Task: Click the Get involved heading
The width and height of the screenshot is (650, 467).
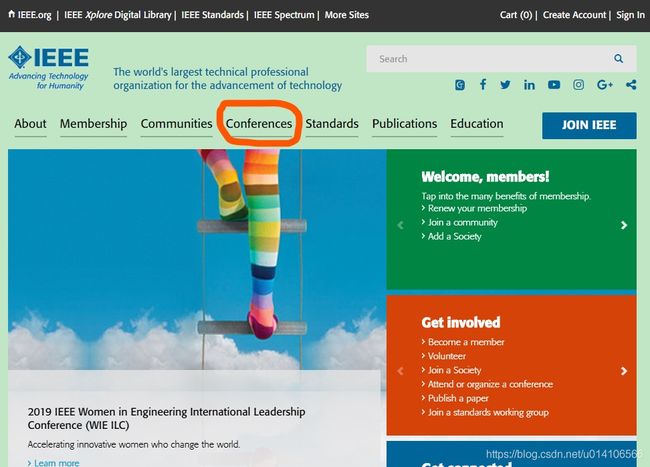Action: coord(461,323)
